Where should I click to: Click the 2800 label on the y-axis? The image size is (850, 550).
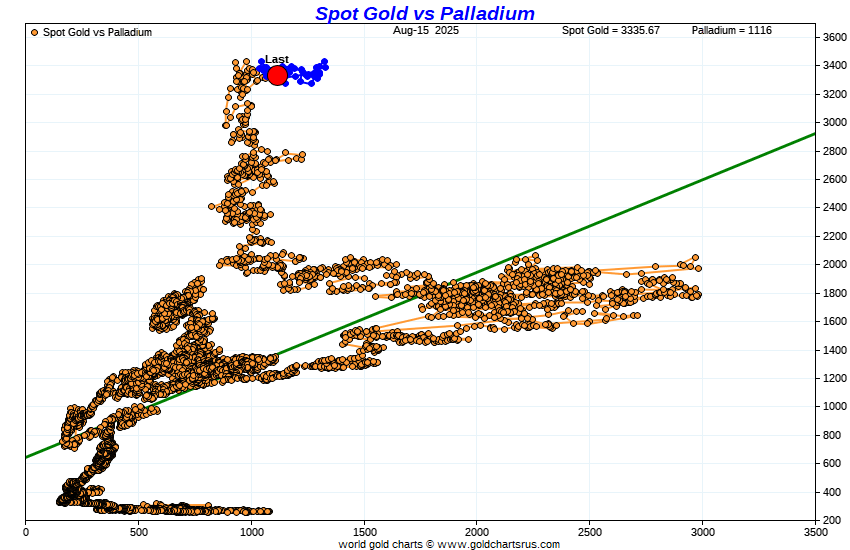click(834, 151)
